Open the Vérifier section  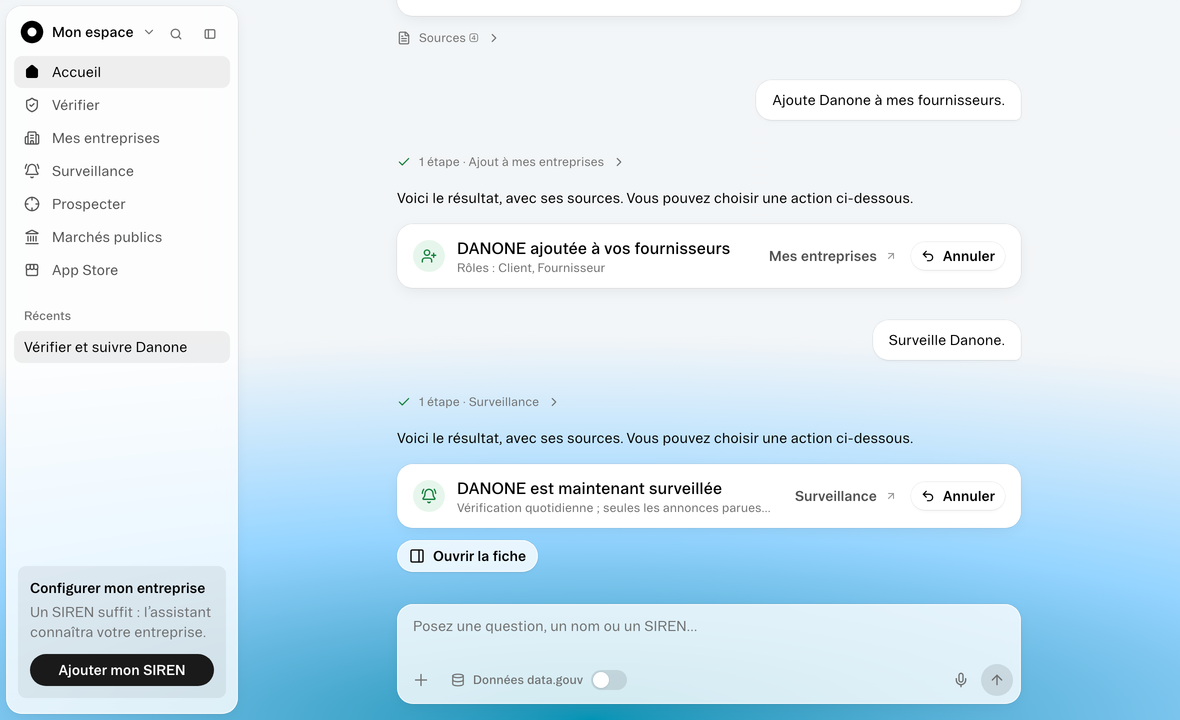[x=122, y=105]
